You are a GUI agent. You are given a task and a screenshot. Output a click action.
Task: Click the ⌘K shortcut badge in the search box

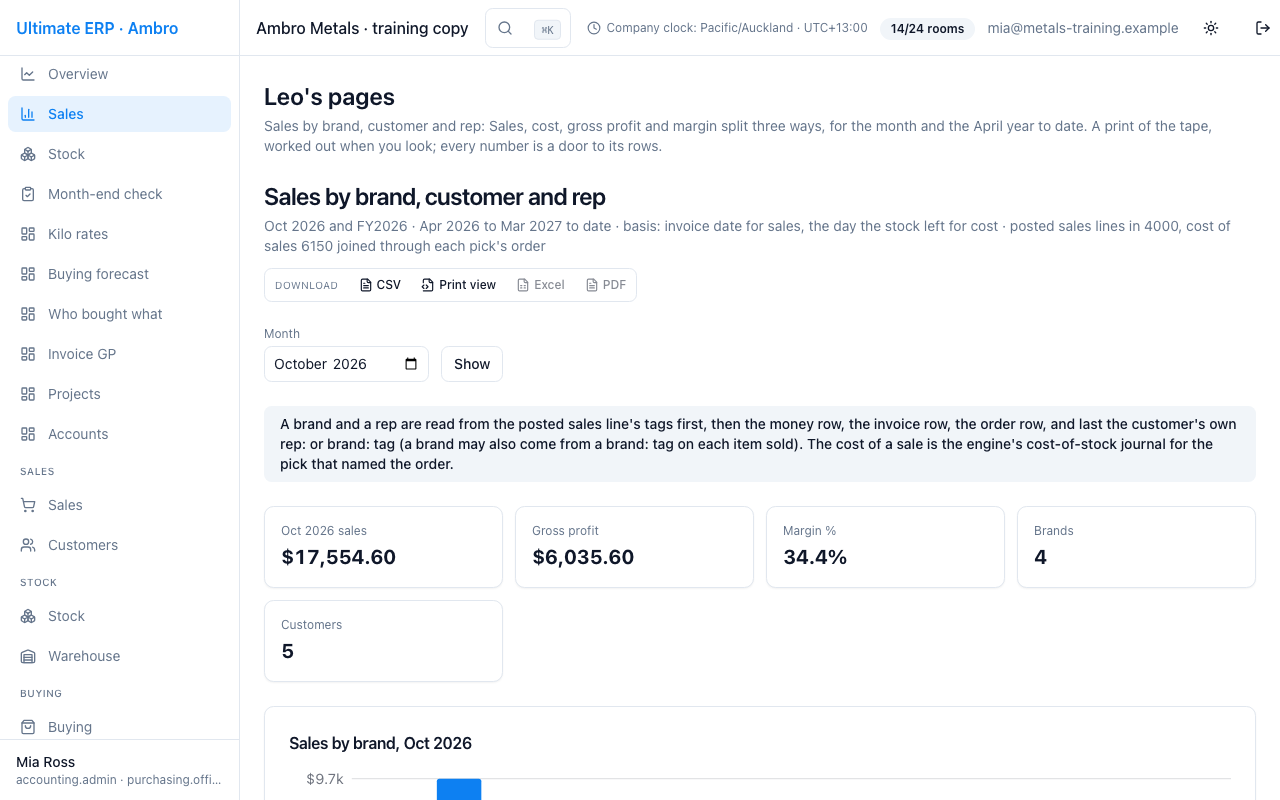tap(547, 29)
